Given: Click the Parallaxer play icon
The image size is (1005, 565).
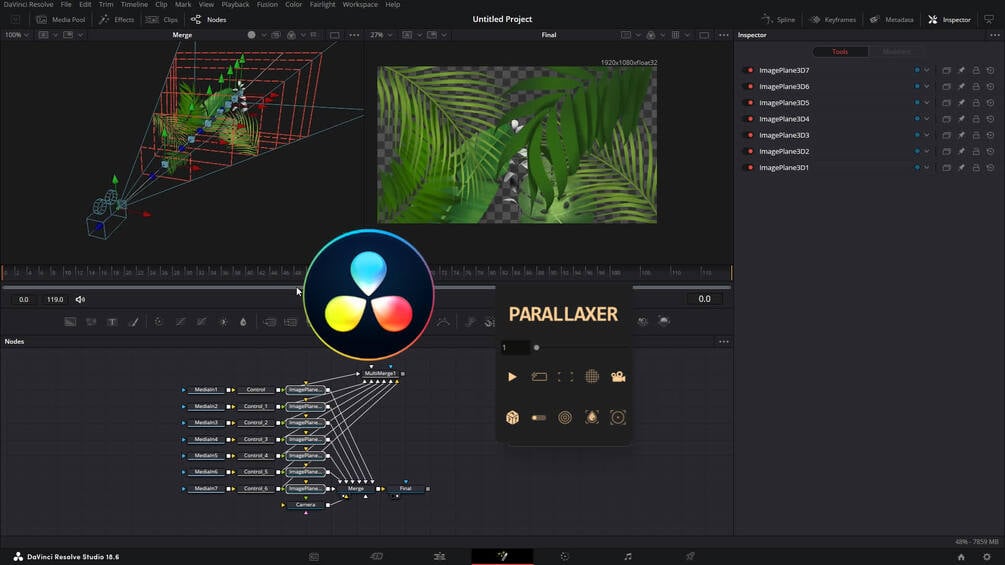Looking at the screenshot, I should click(x=512, y=377).
